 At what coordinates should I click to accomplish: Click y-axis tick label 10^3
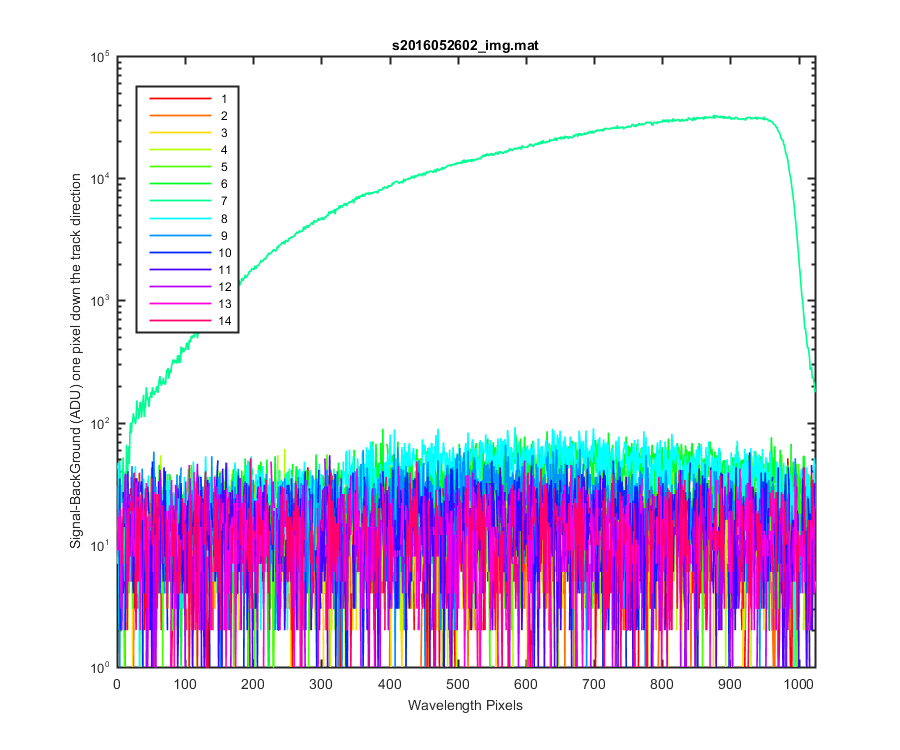click(100, 302)
